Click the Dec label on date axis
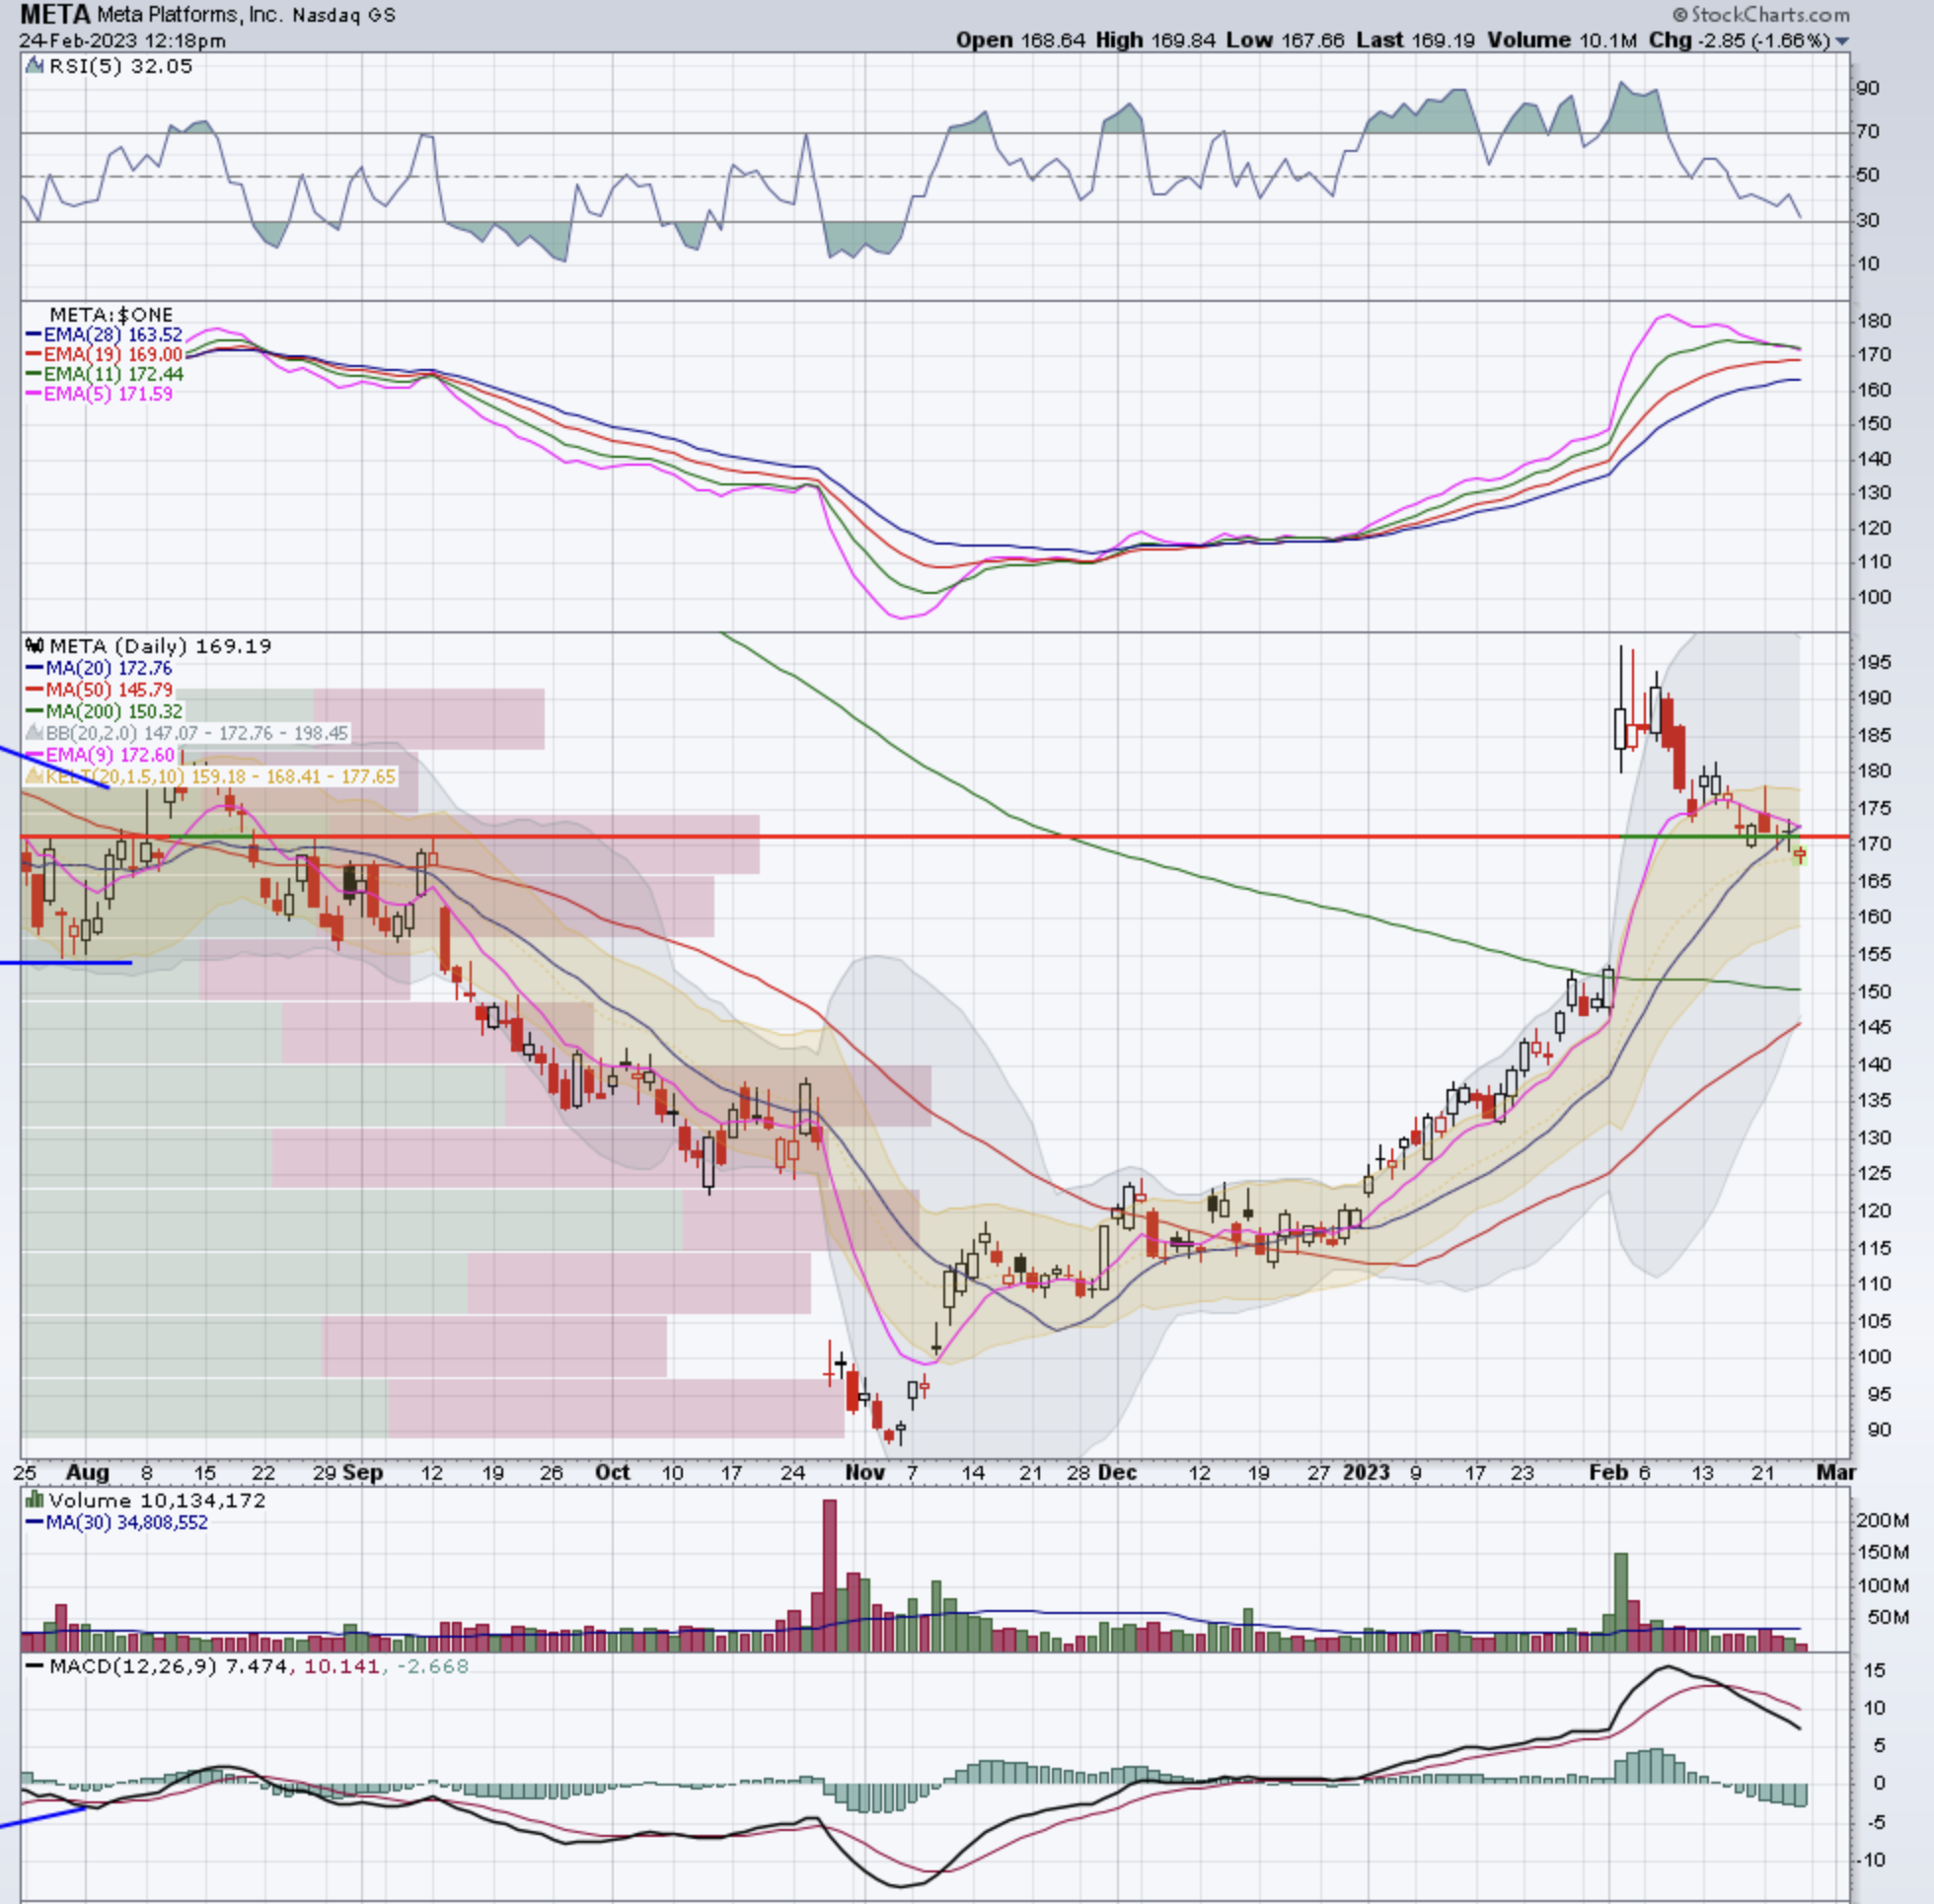 coord(1117,1472)
